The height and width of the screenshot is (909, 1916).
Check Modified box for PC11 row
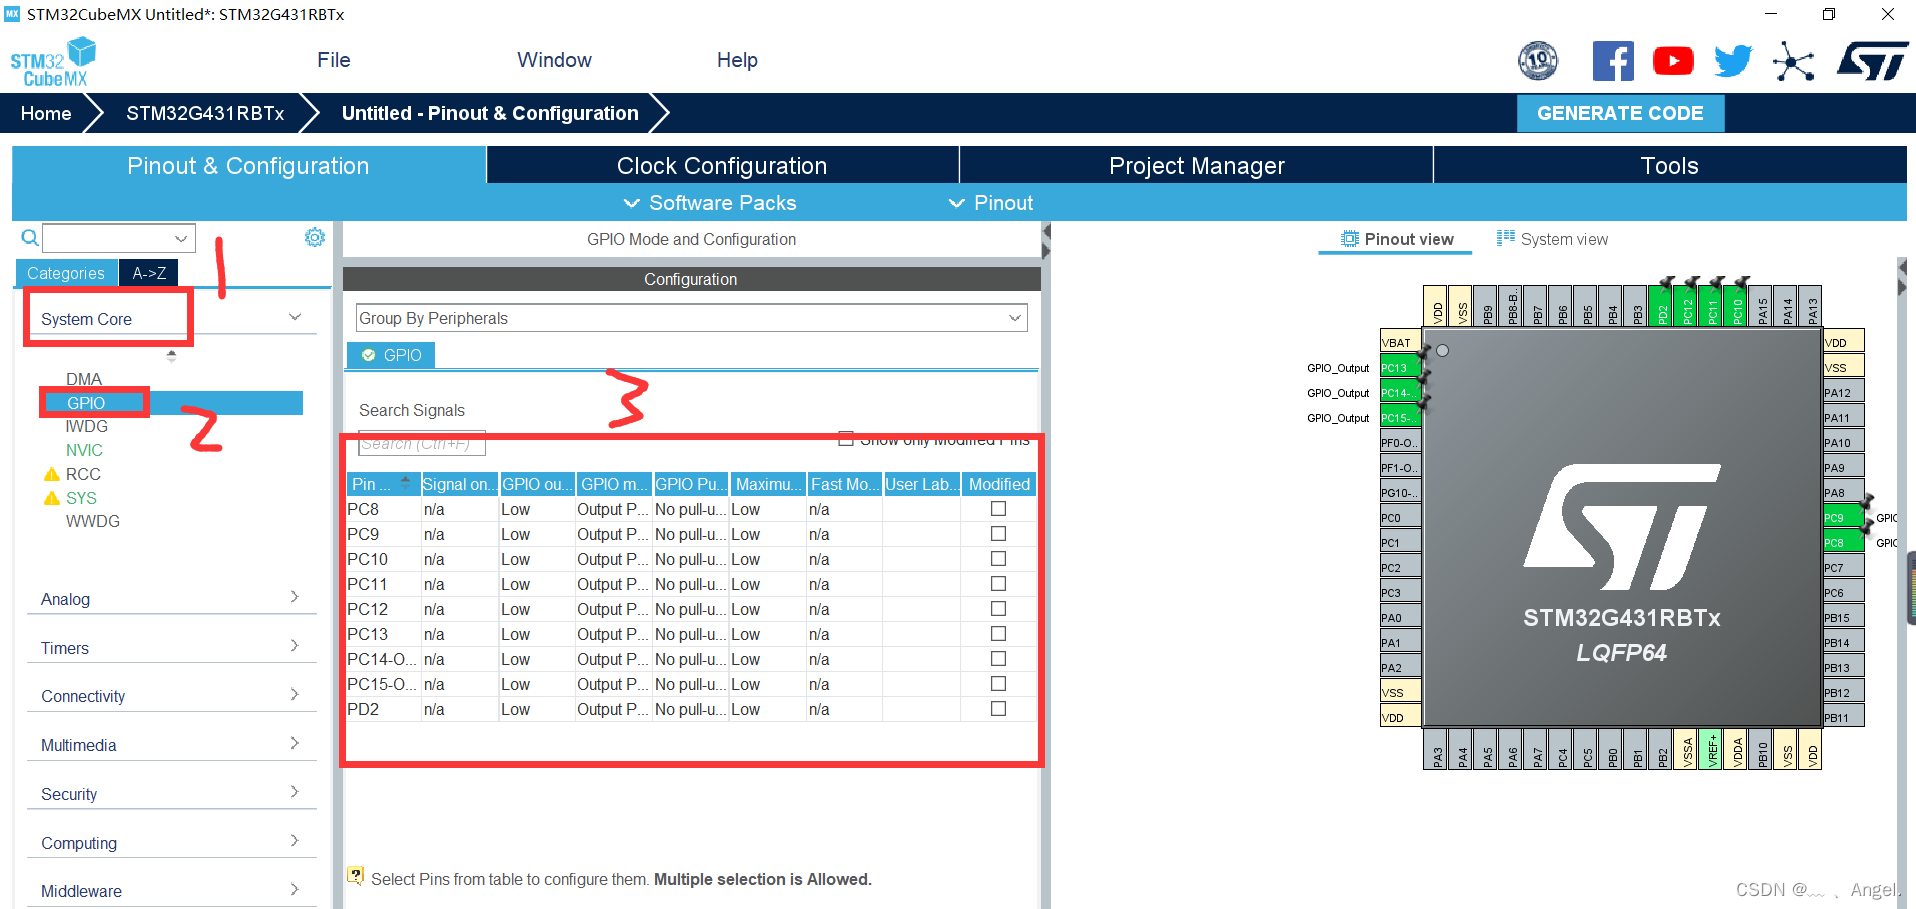pos(998,584)
